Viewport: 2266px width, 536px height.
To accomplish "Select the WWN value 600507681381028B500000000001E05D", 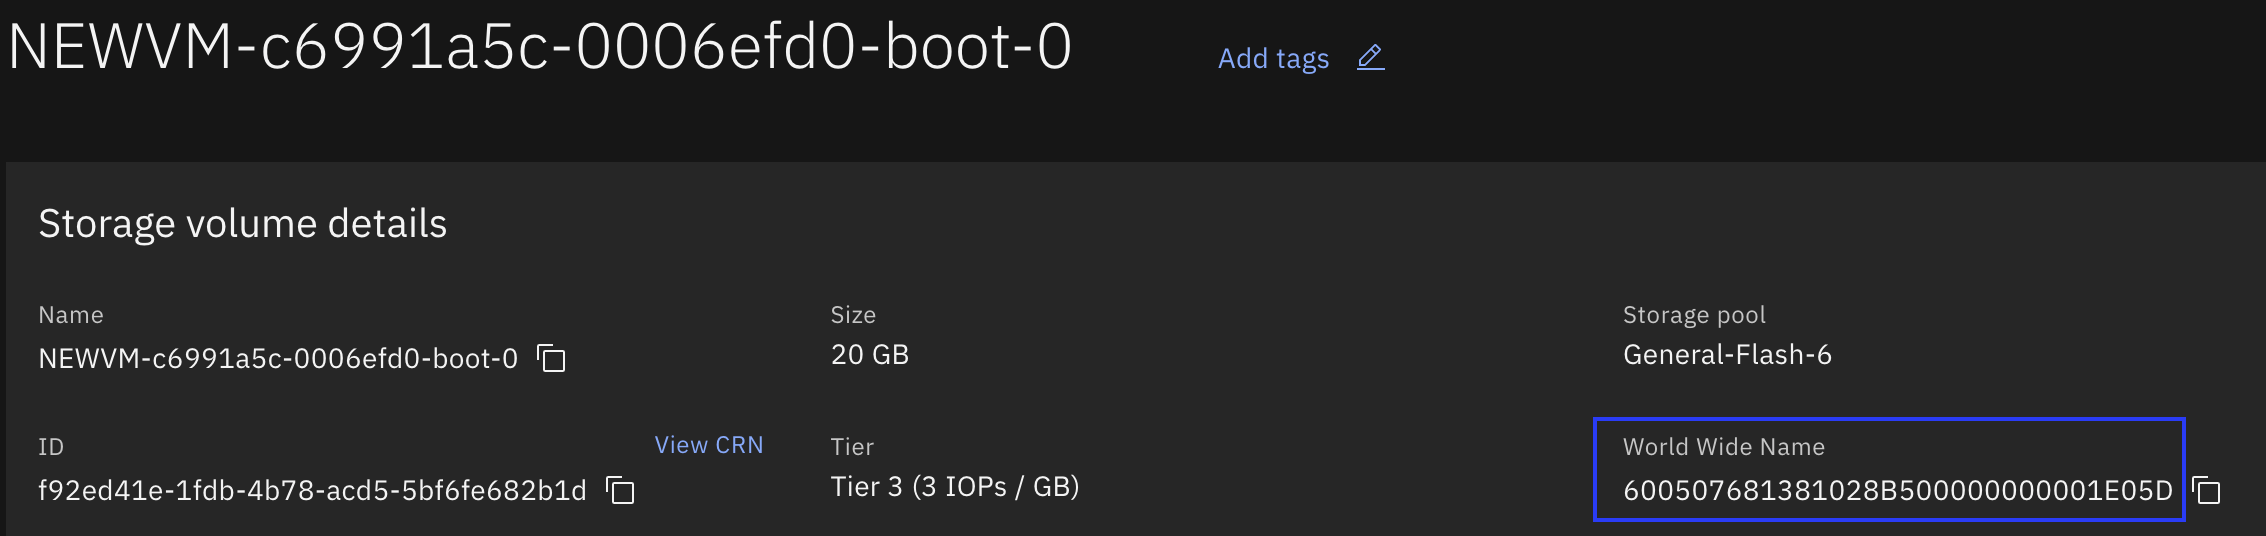I will pos(1898,490).
